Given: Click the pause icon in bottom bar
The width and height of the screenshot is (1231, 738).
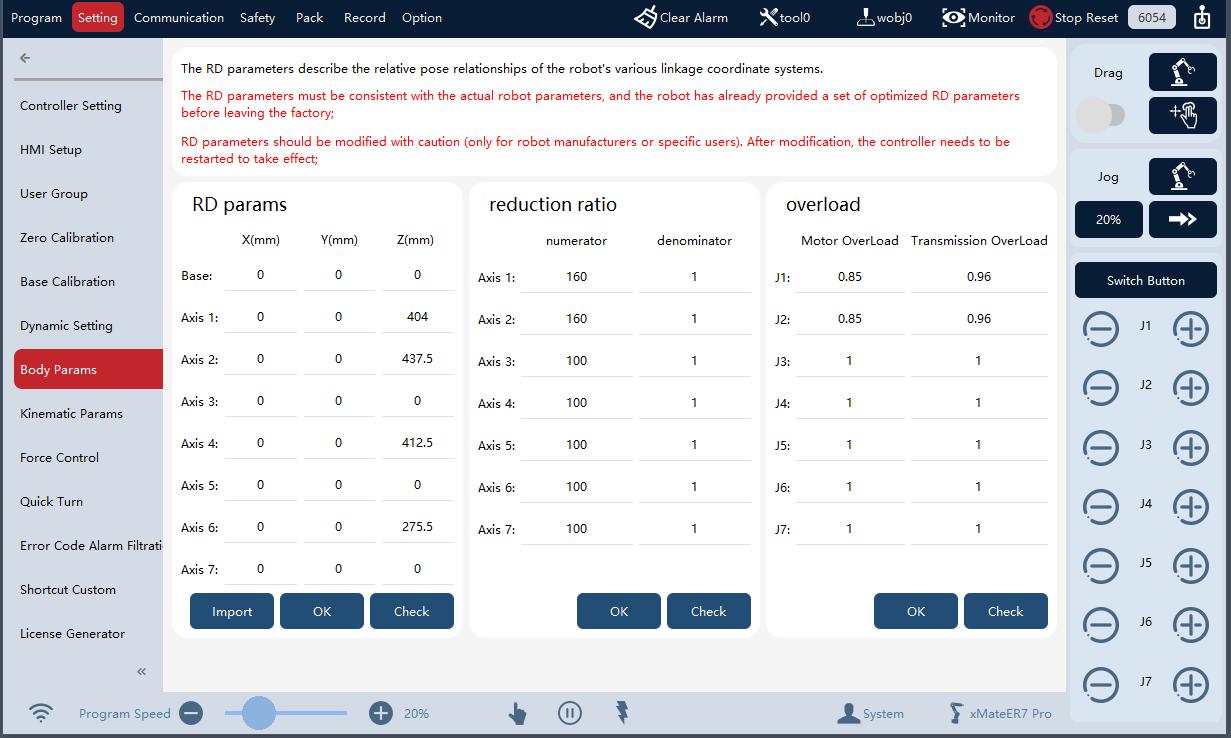Looking at the screenshot, I should [569, 713].
